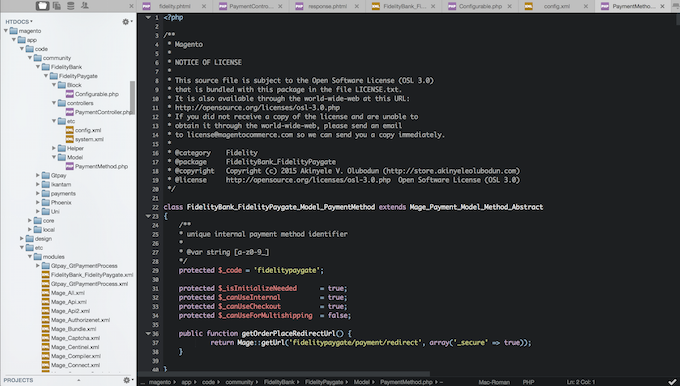Image resolution: width=680 pixels, height=386 pixels.
Task: Select Mage_Authorizenet.xml in the file tree
Action: [x=80, y=320]
